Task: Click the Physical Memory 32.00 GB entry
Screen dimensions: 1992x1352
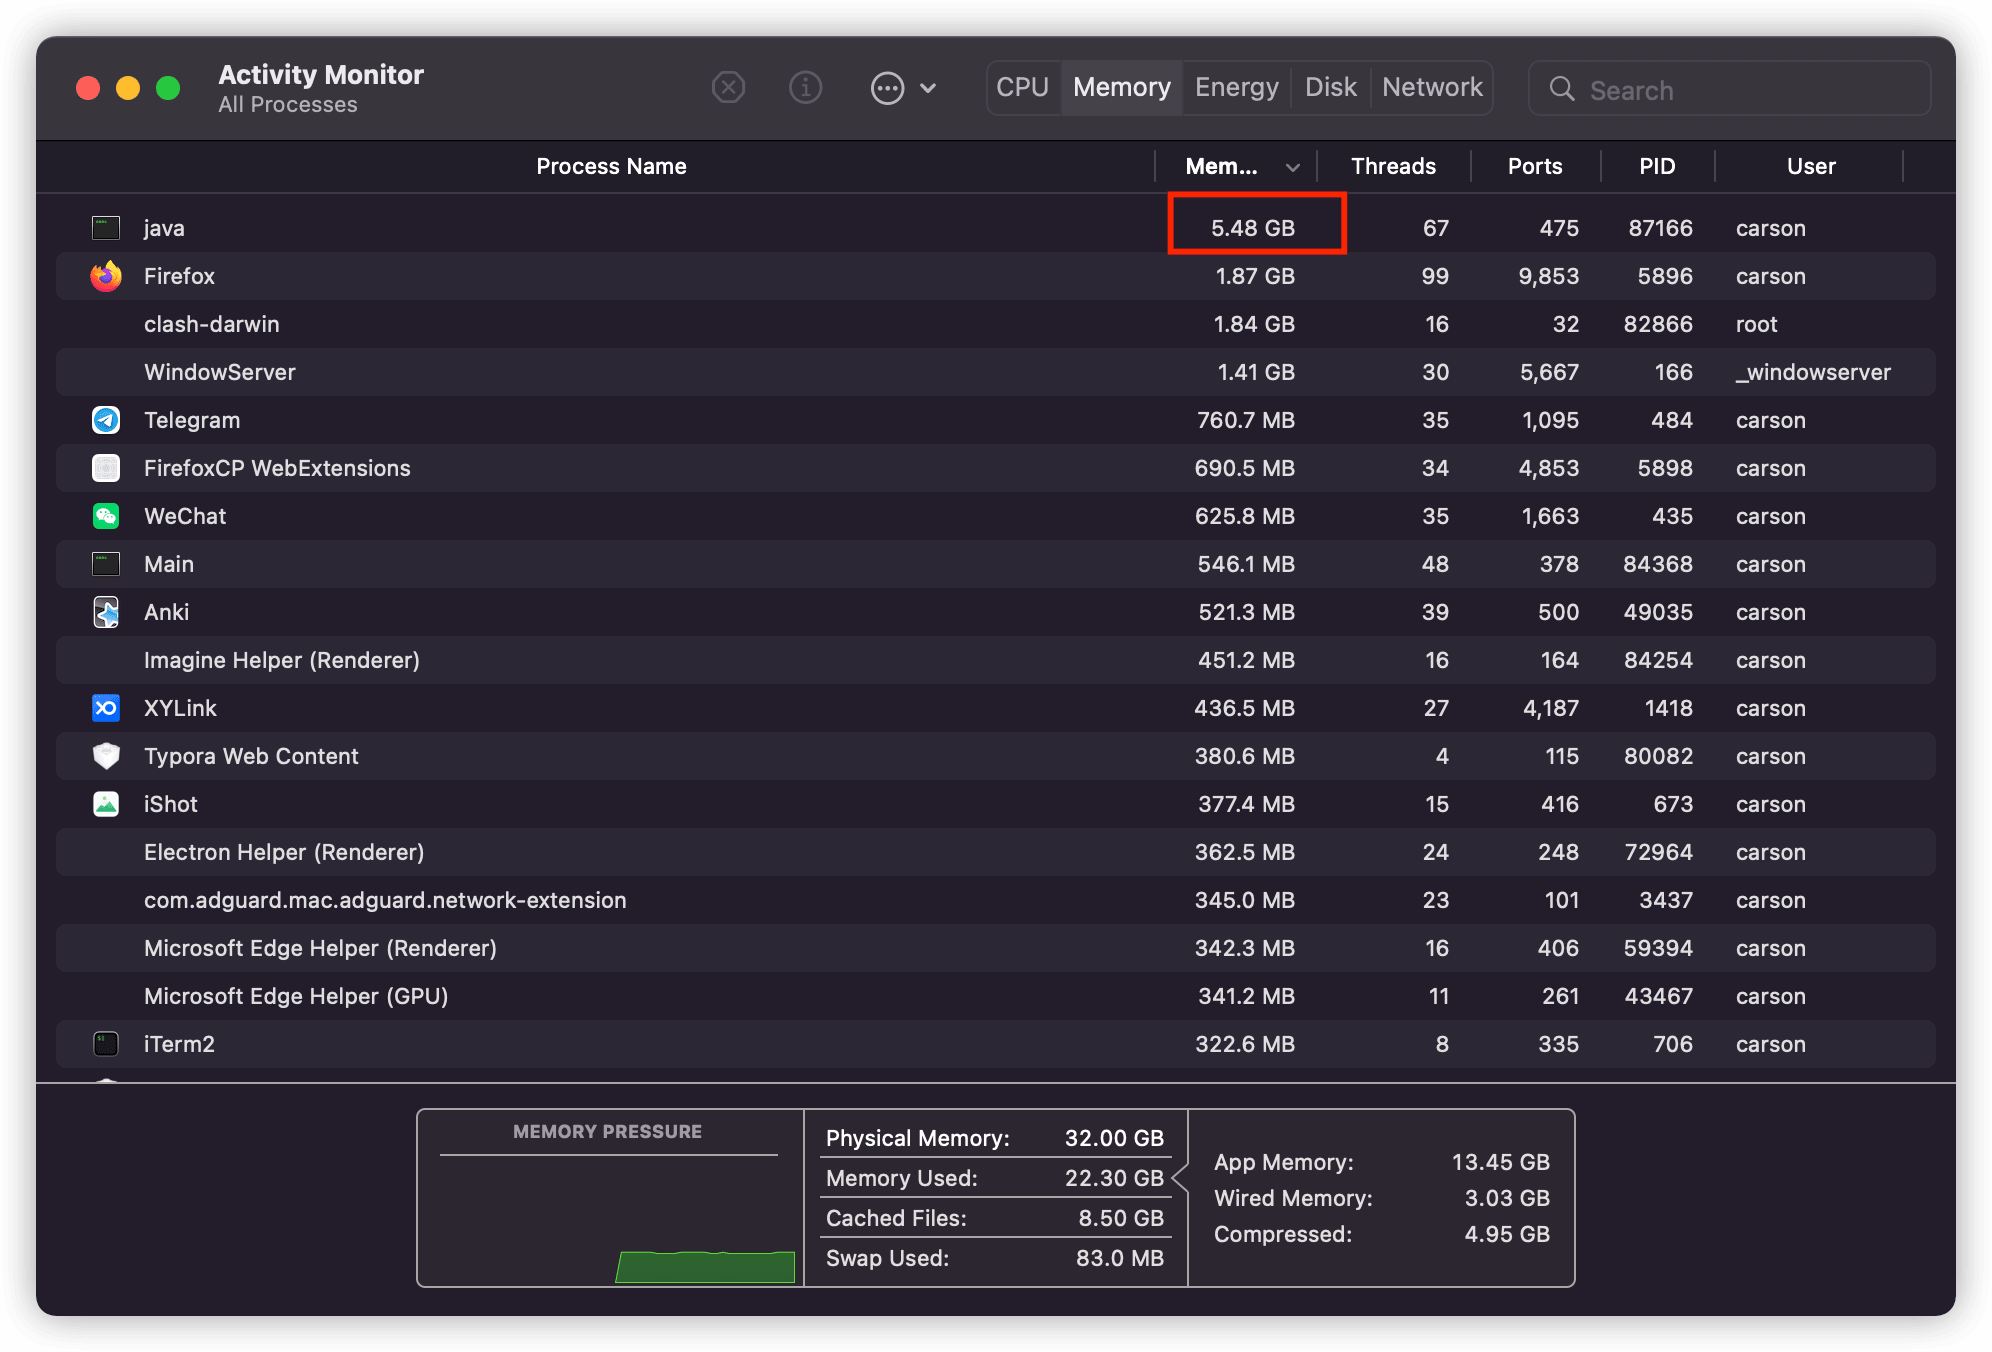Action: click(x=995, y=1138)
